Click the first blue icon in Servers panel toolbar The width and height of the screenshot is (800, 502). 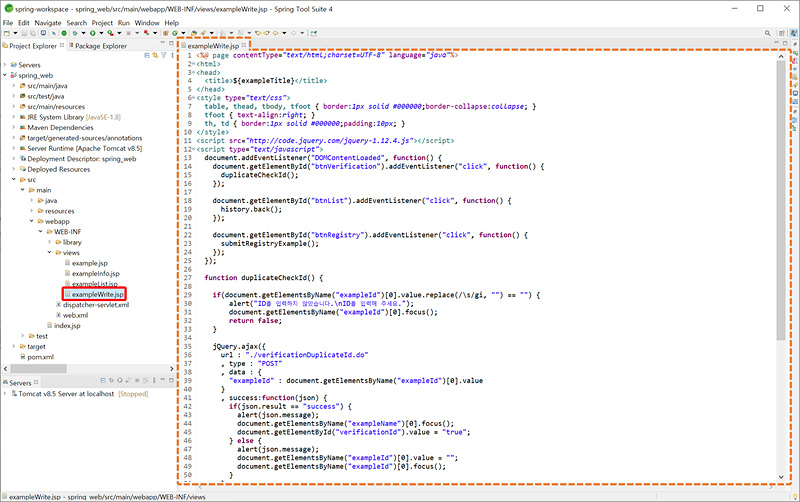click(x=103, y=380)
